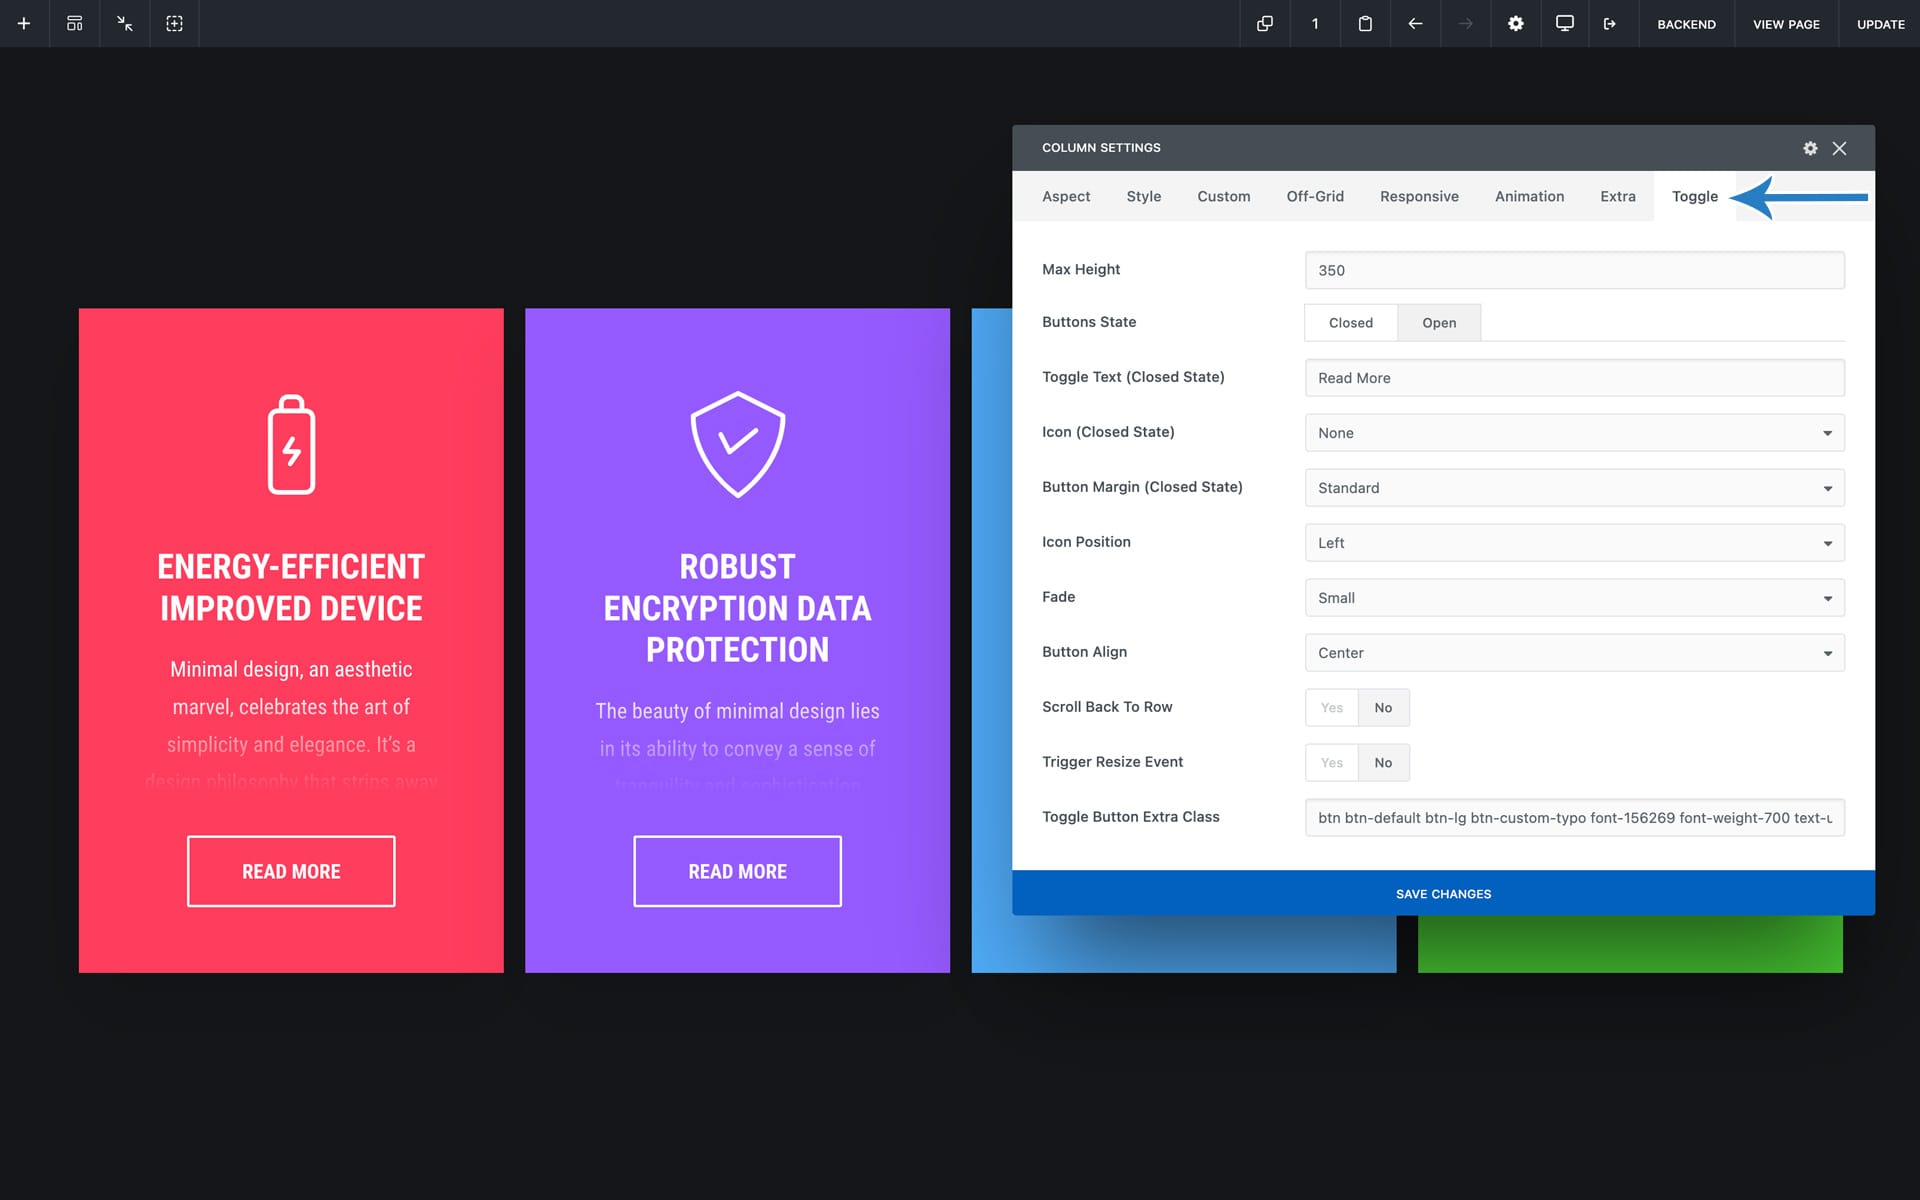The width and height of the screenshot is (1920, 1200).
Task: Click the Update button in top bar
Action: point(1880,24)
